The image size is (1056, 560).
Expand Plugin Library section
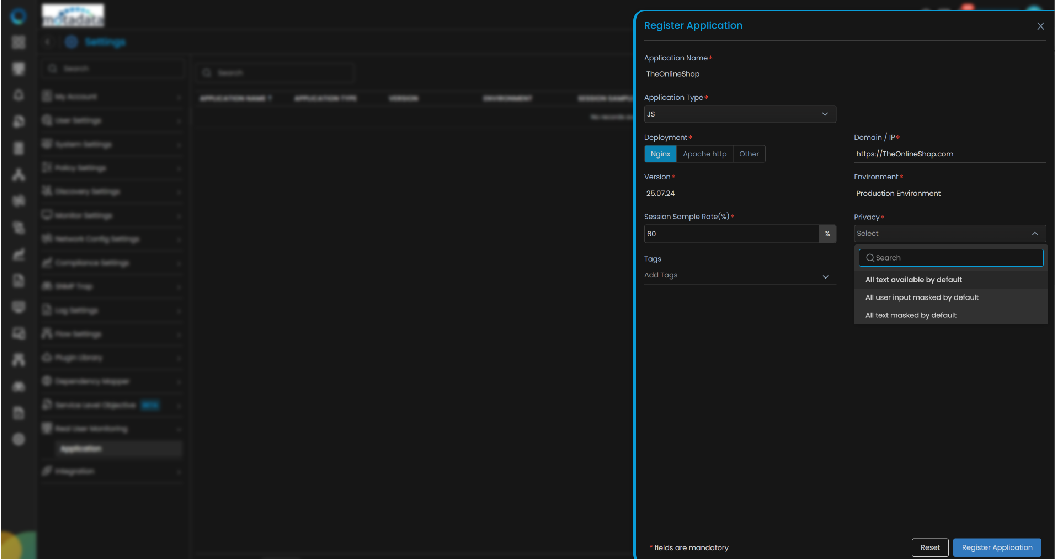[112, 358]
